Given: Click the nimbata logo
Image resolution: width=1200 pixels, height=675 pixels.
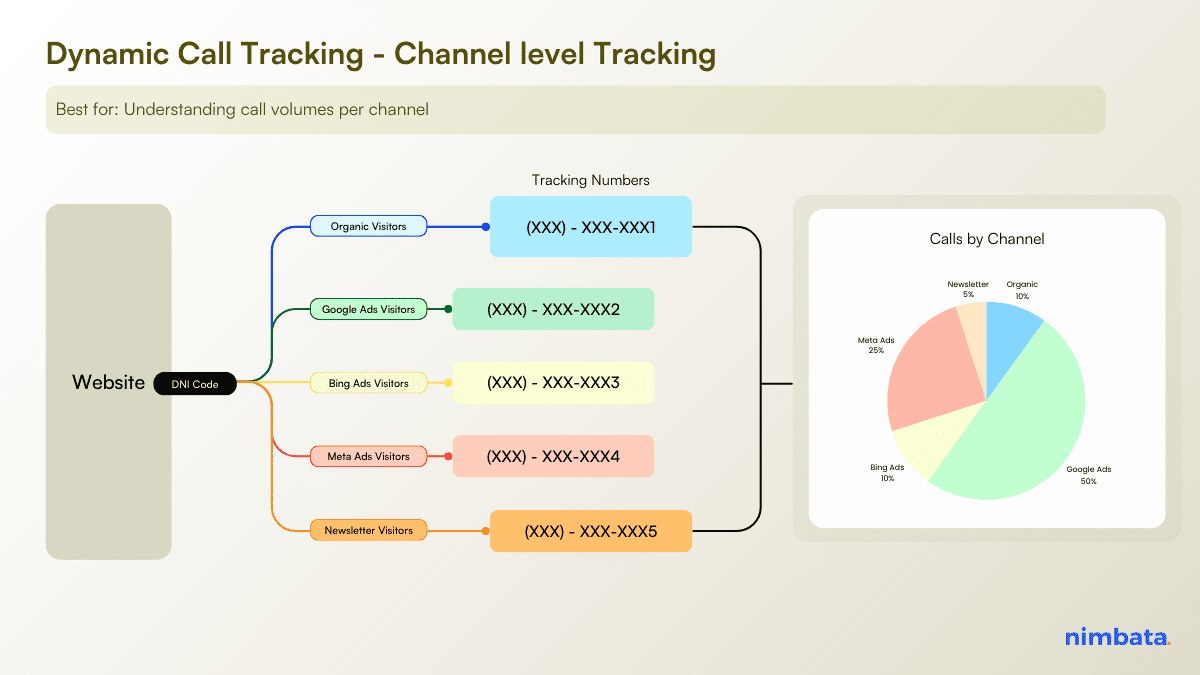Looking at the screenshot, I should pos(1118,636).
